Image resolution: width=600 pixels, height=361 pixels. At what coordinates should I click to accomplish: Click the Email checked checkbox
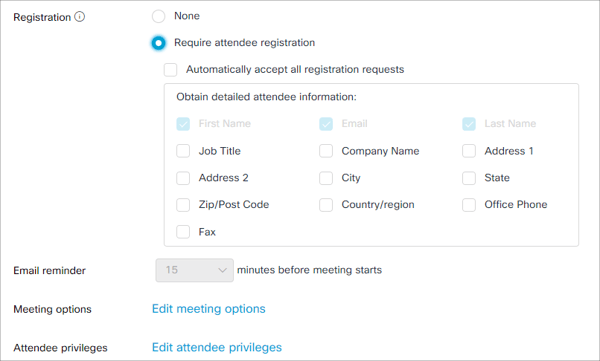point(326,124)
